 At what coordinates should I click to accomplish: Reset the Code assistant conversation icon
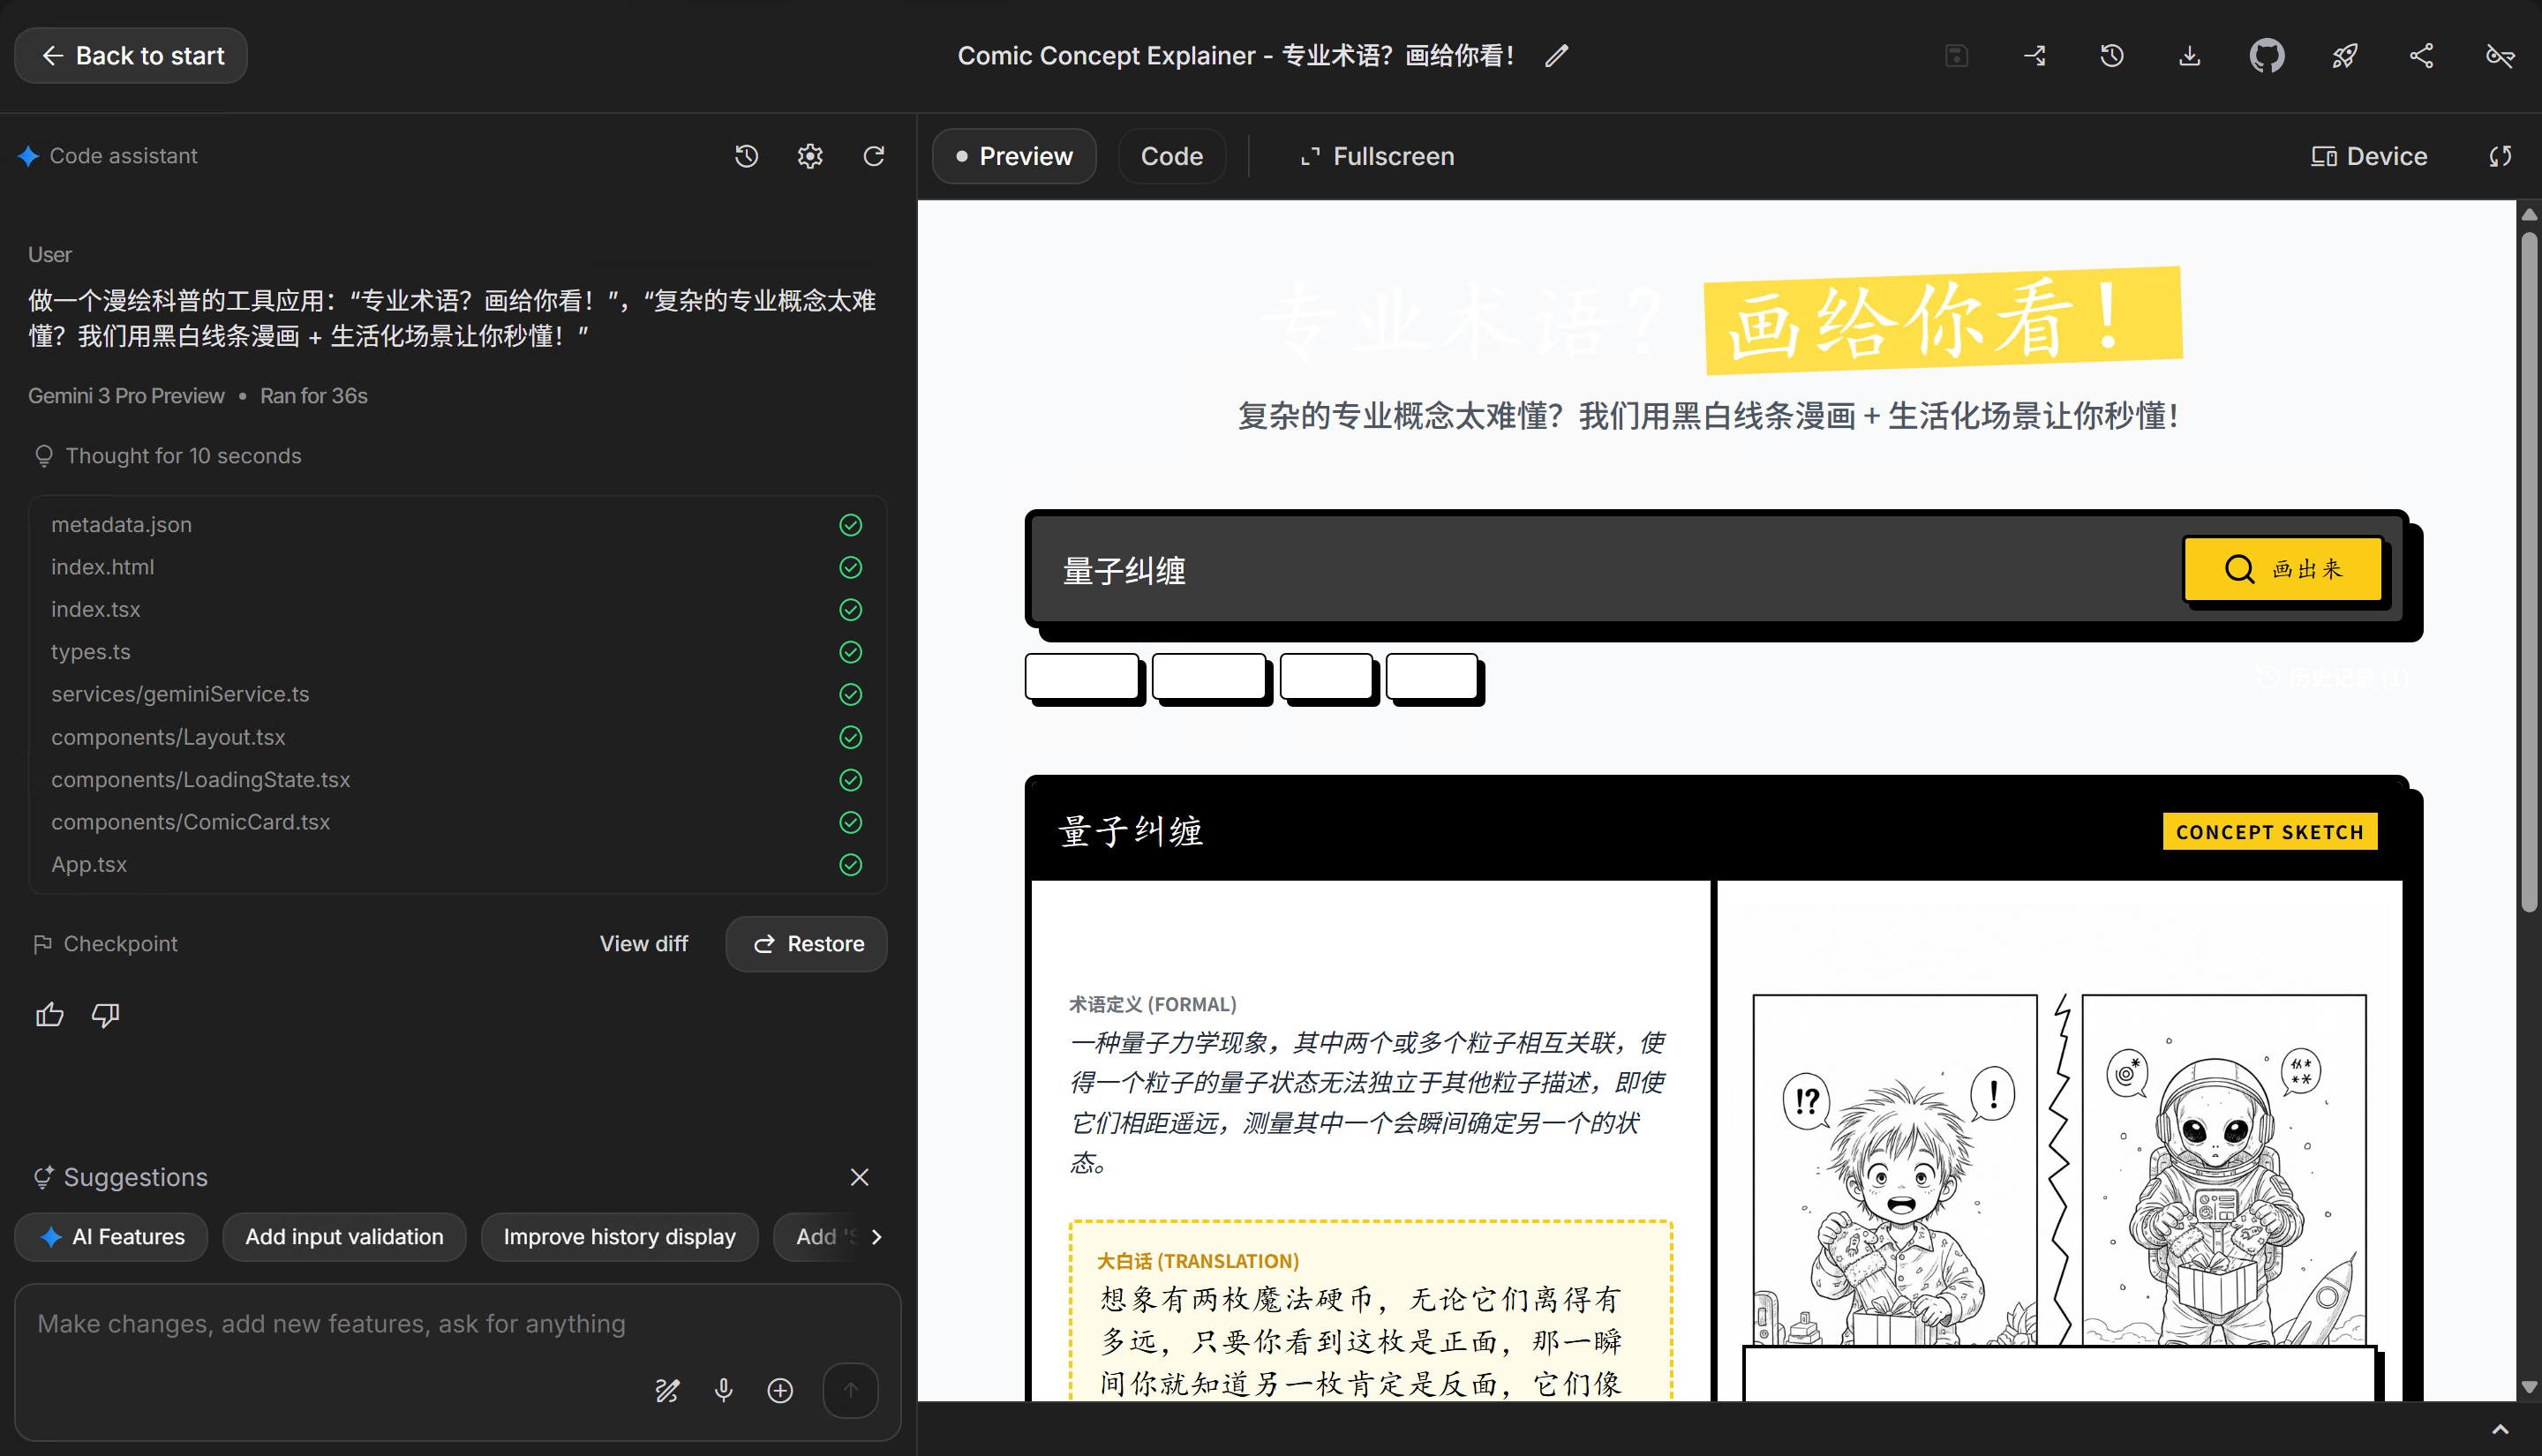pyautogui.click(x=874, y=156)
